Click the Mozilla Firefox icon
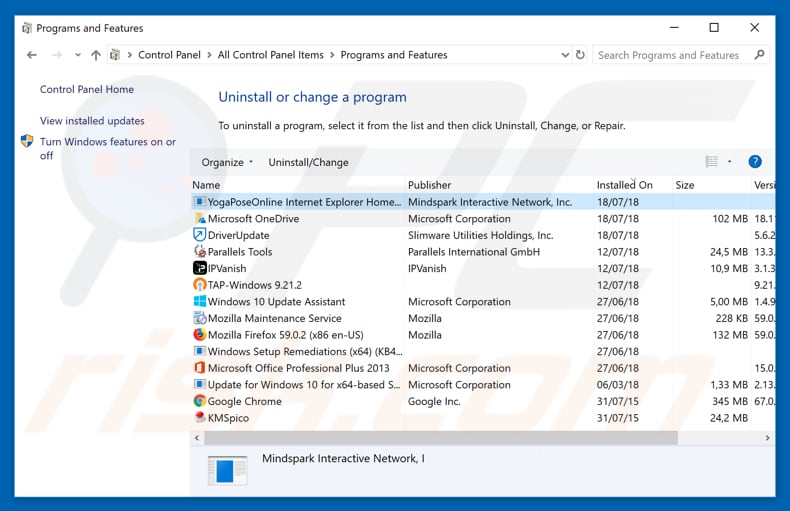Viewport: 790px width, 511px height. click(200, 335)
